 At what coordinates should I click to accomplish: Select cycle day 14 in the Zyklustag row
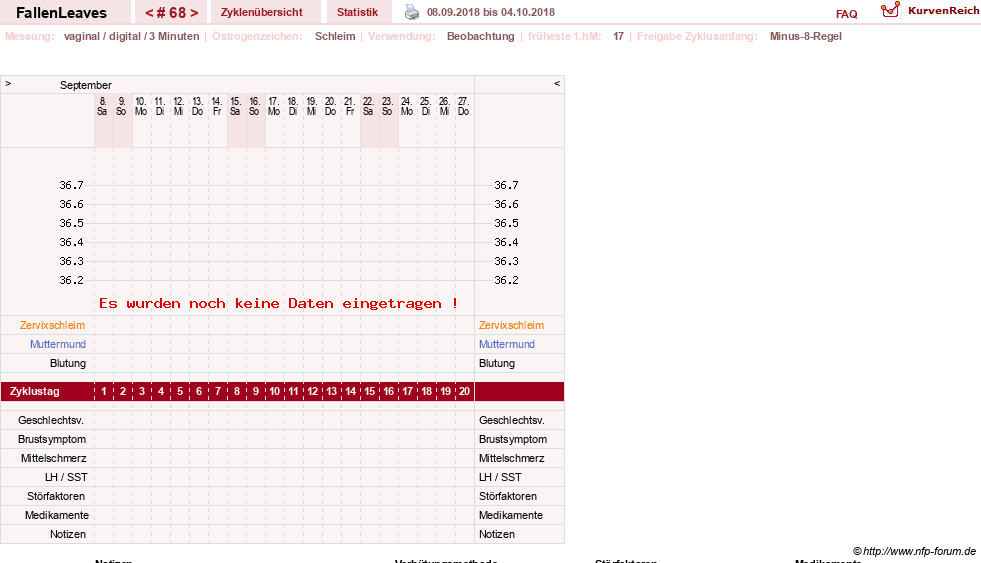[350, 391]
